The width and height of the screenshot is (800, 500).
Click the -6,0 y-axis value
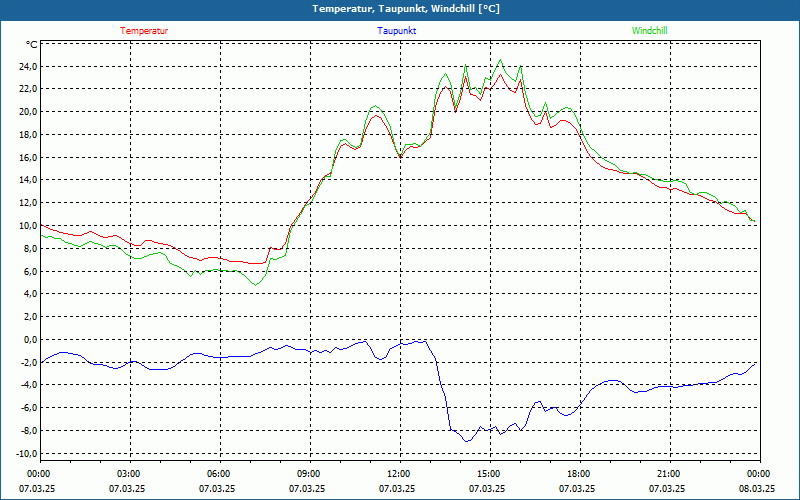click(28, 407)
